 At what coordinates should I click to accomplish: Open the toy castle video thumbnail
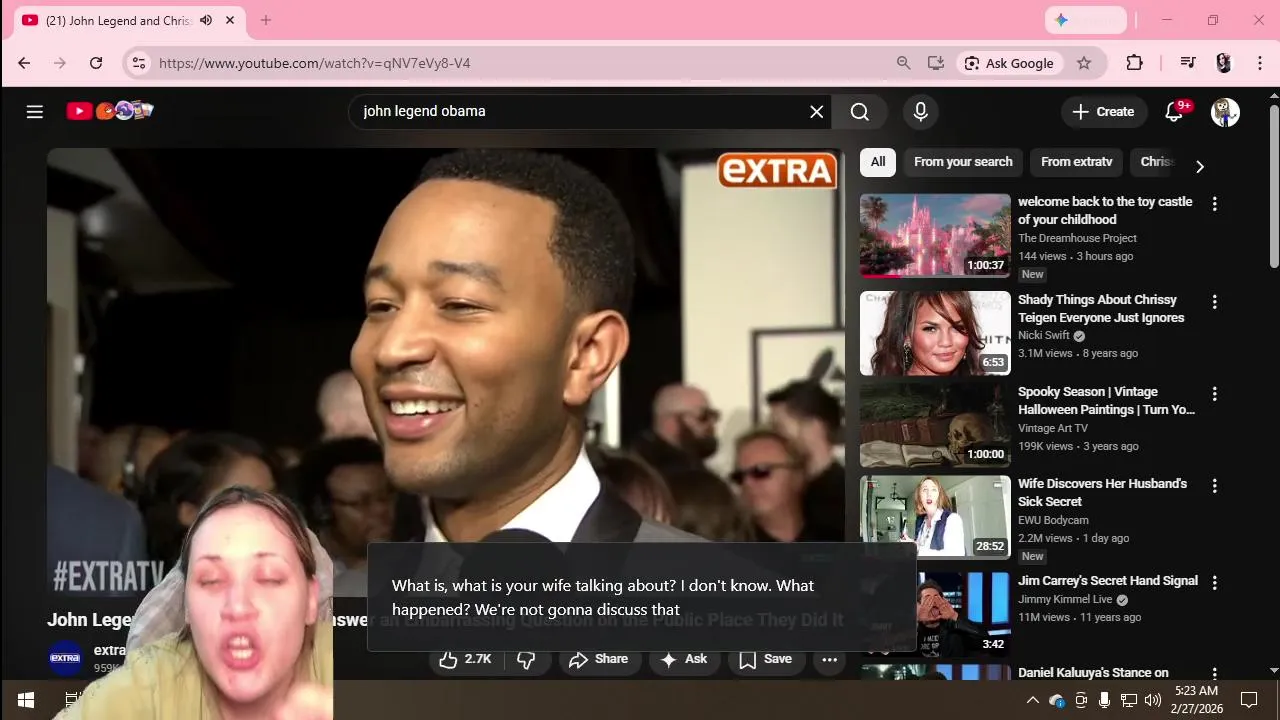(x=935, y=235)
